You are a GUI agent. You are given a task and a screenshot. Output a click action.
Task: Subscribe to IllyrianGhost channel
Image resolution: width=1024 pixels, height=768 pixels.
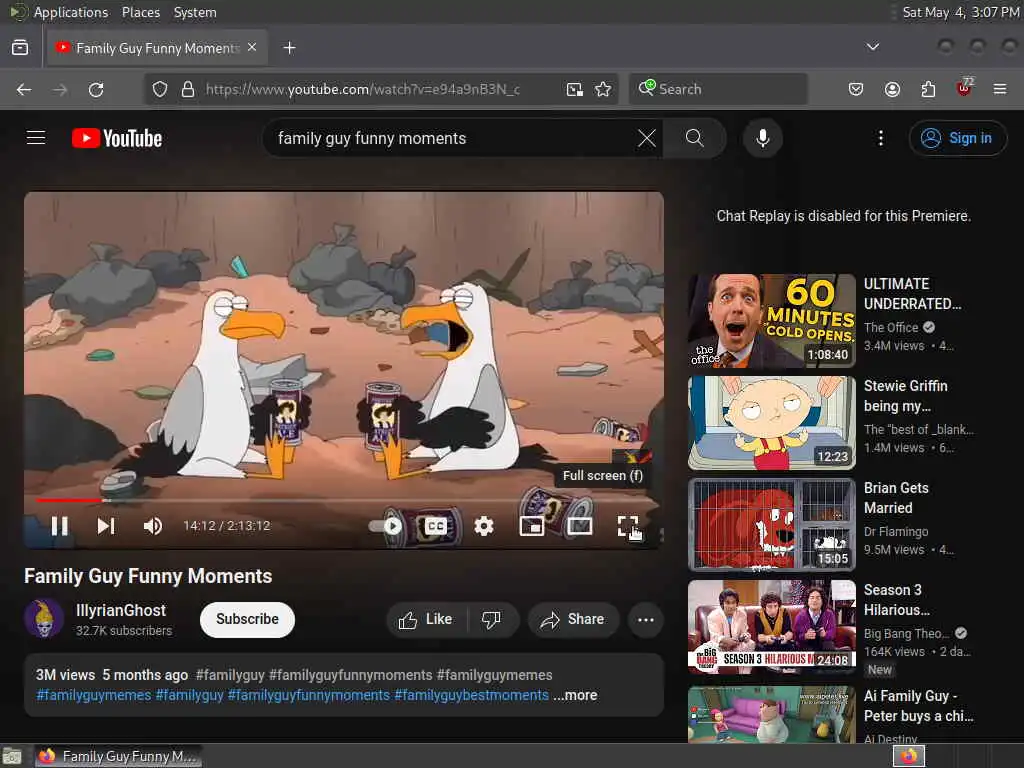248,619
